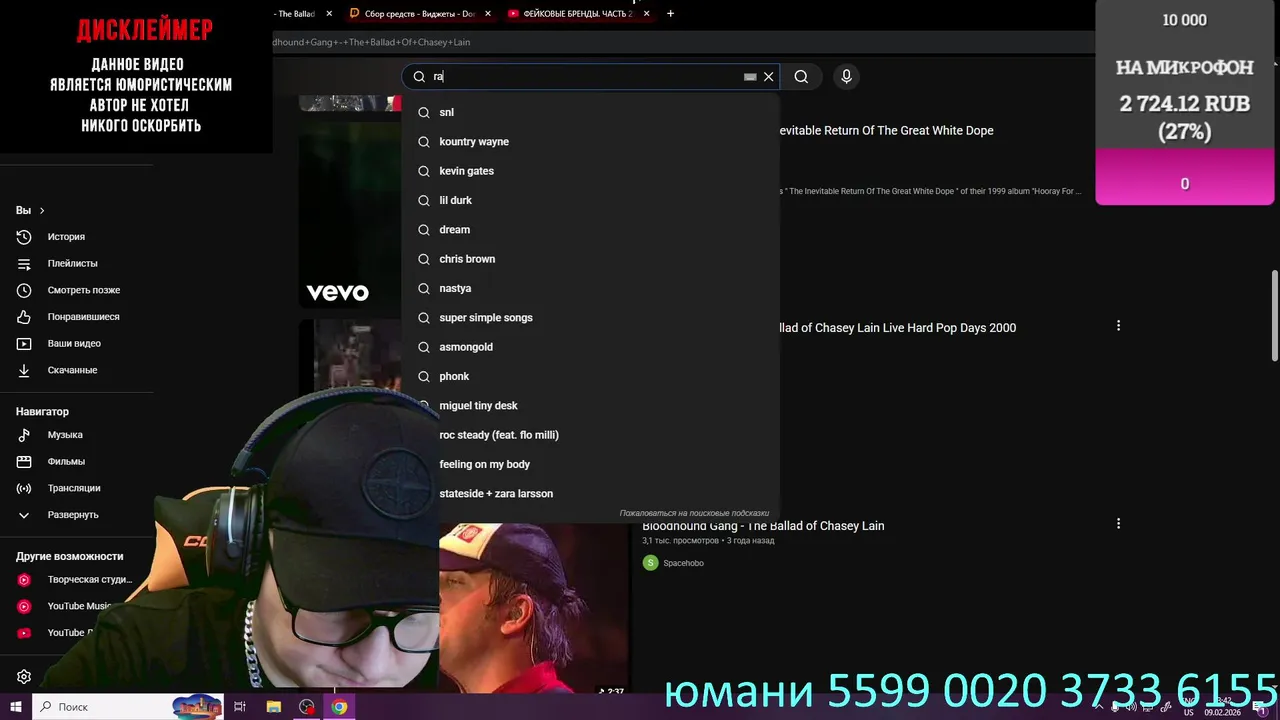Open the on-screen keyboard icon in search box

coord(750,77)
